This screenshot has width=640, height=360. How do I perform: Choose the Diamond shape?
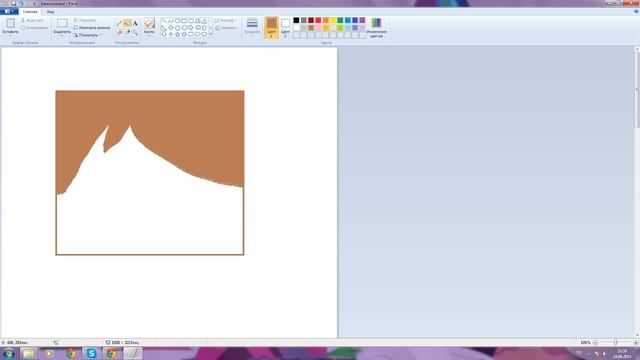(171, 27)
